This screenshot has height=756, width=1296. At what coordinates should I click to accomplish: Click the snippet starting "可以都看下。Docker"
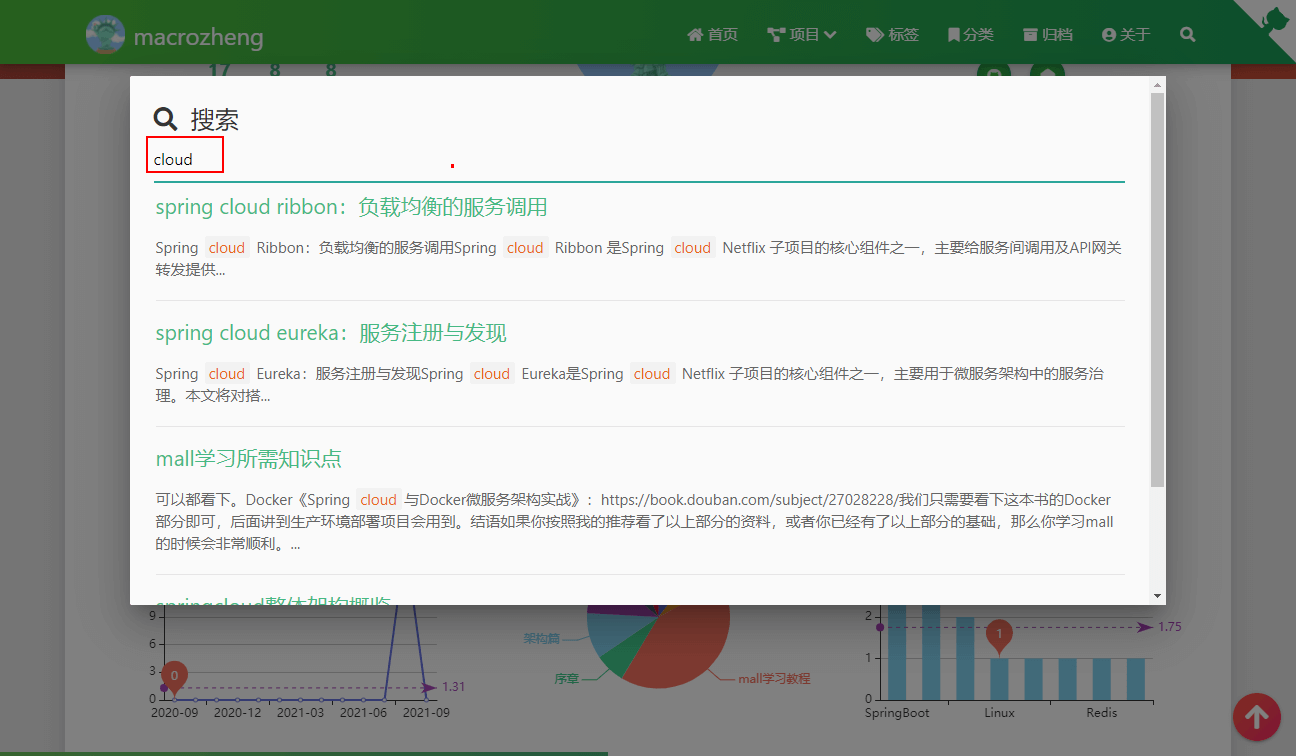(x=634, y=522)
